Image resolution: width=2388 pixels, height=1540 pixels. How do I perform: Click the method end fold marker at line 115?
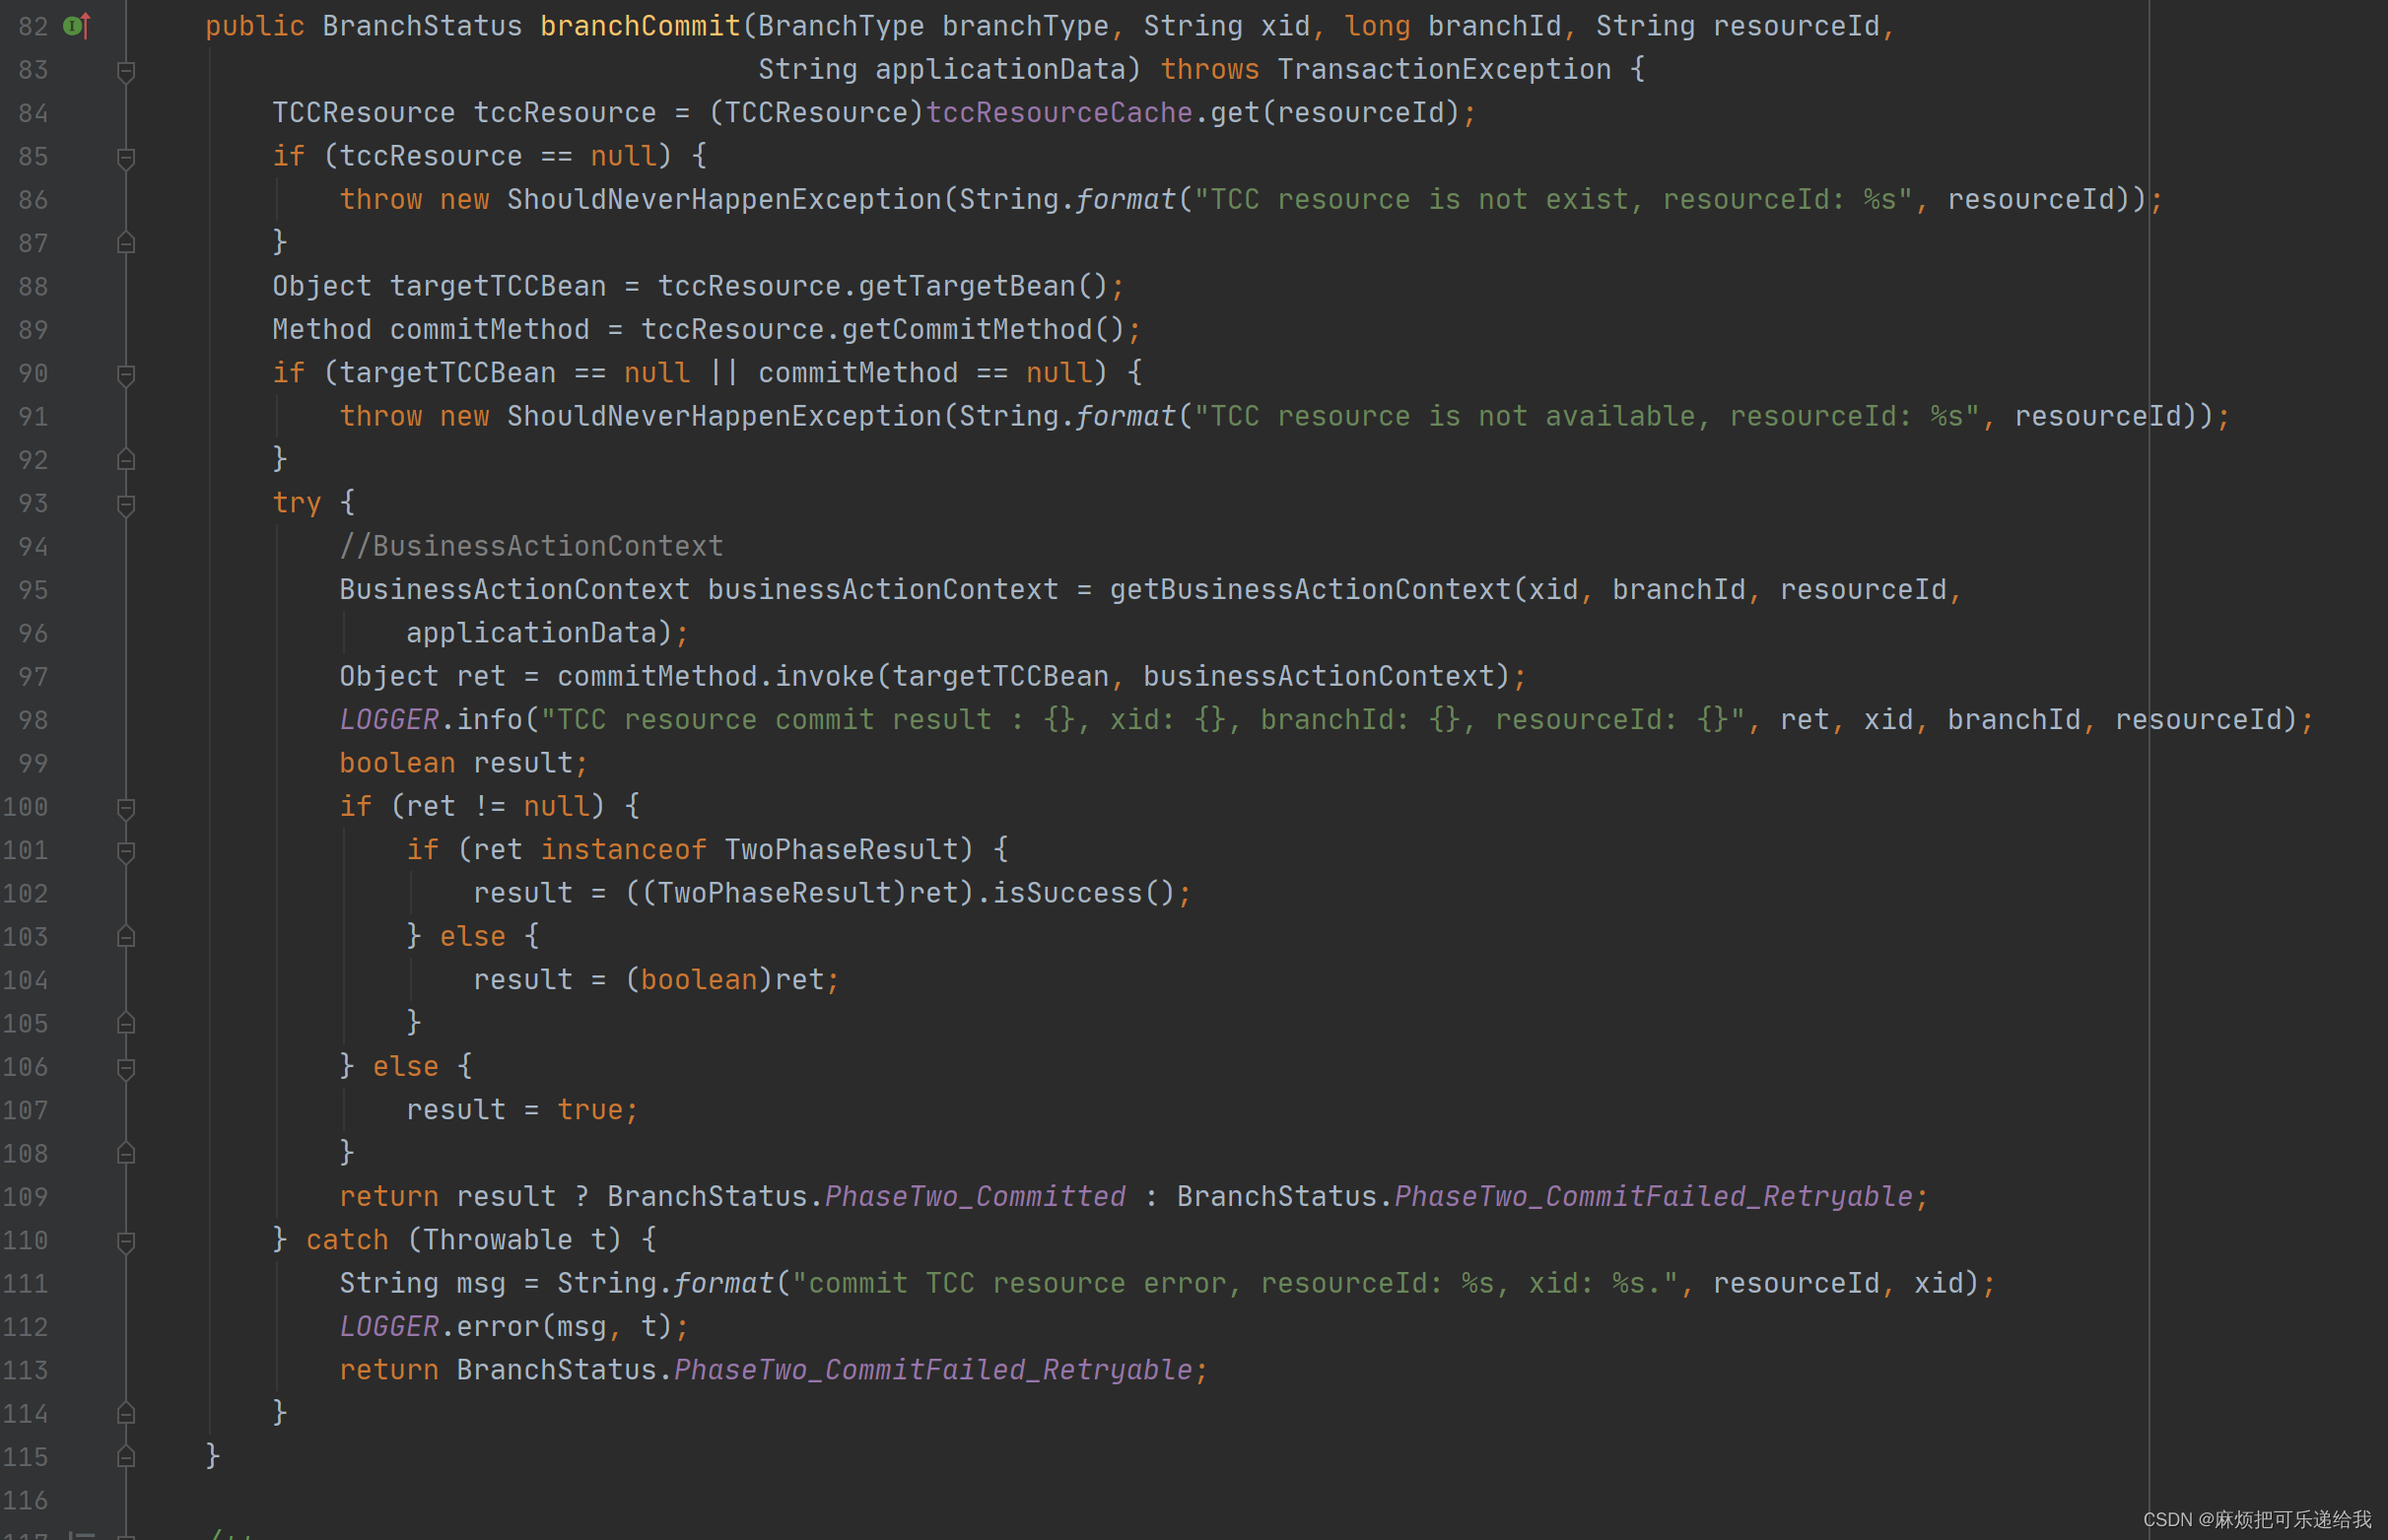126,1457
